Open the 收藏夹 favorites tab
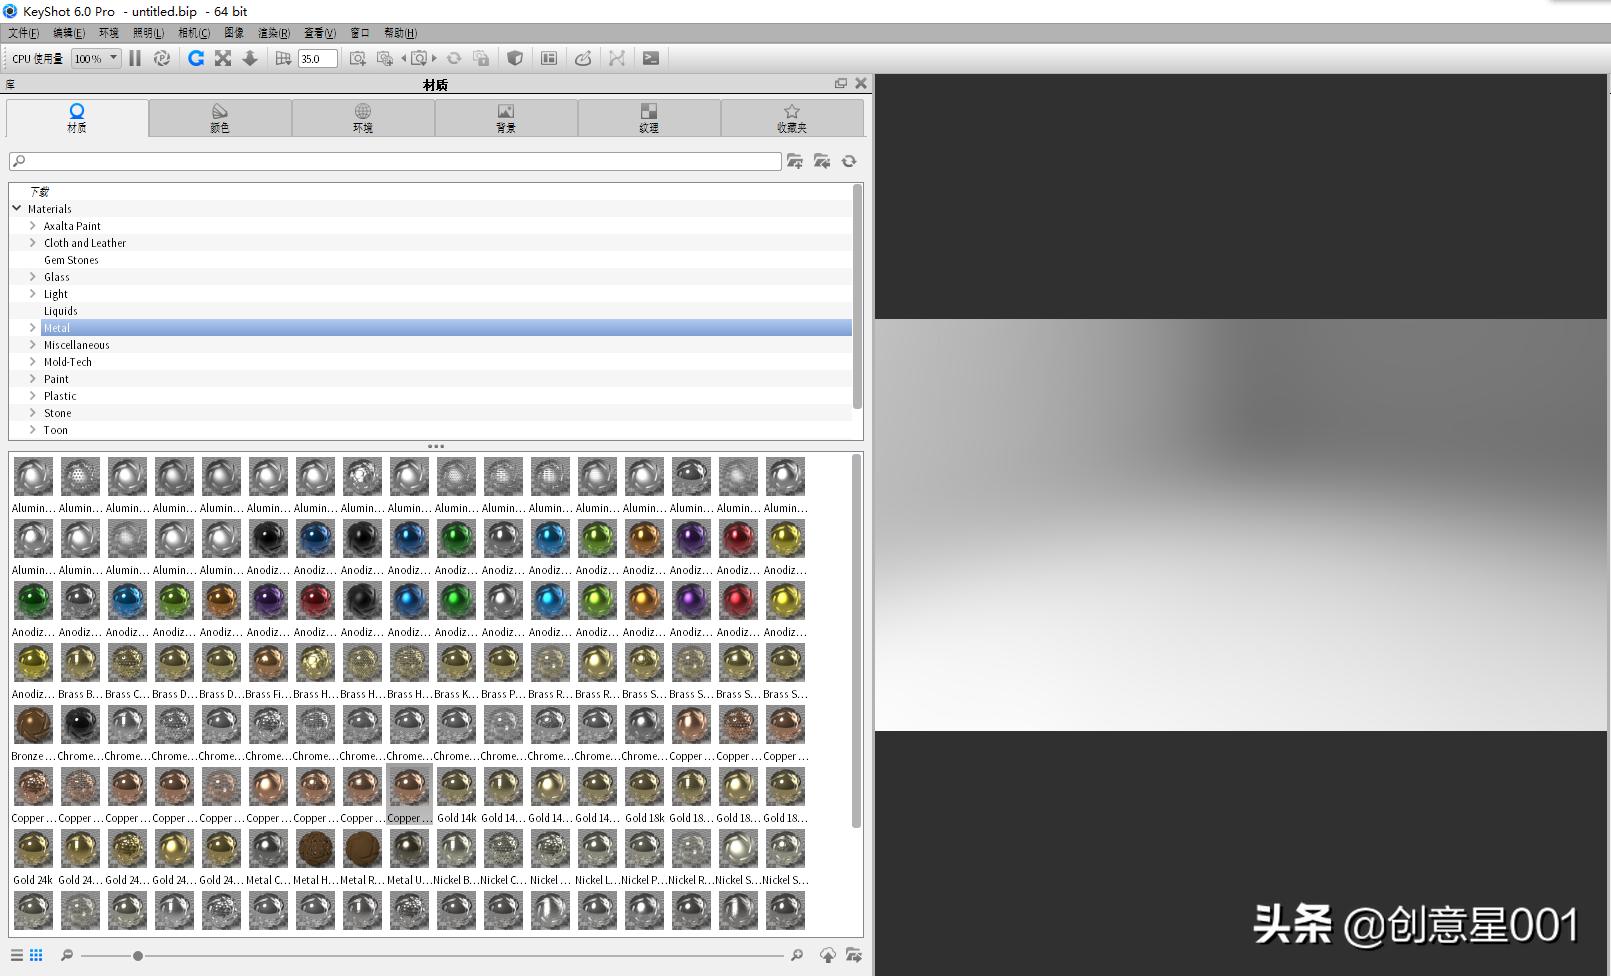Image resolution: width=1611 pixels, height=976 pixels. [792, 118]
